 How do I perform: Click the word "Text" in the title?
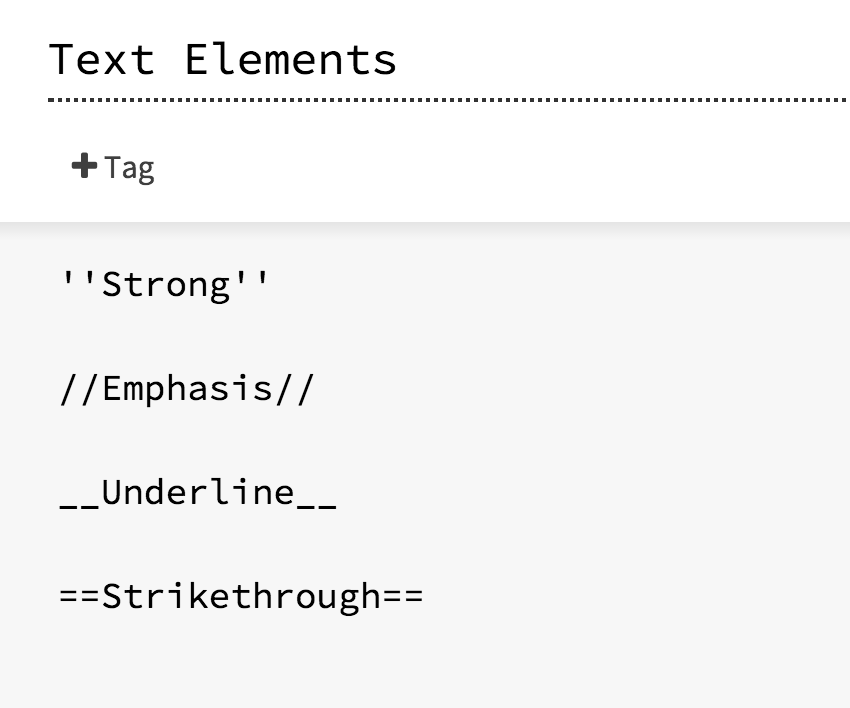(x=101, y=59)
